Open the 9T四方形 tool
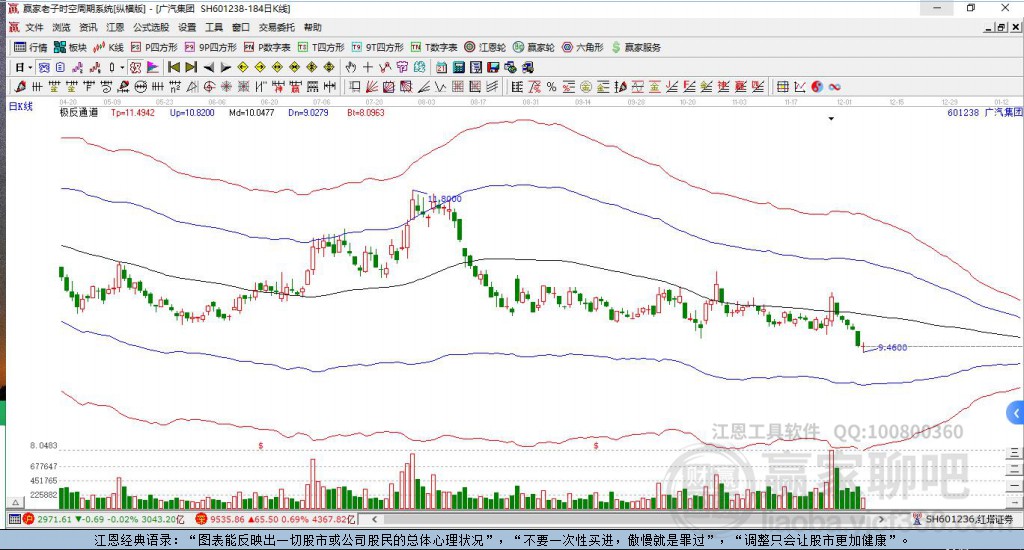Screen dimensions: 1024x550 [x=377, y=47]
